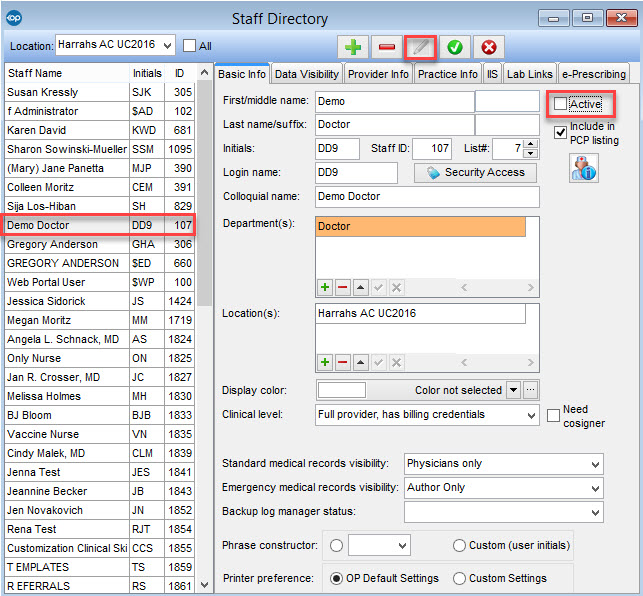
Task: Click the Security Access button
Action: 475,172
